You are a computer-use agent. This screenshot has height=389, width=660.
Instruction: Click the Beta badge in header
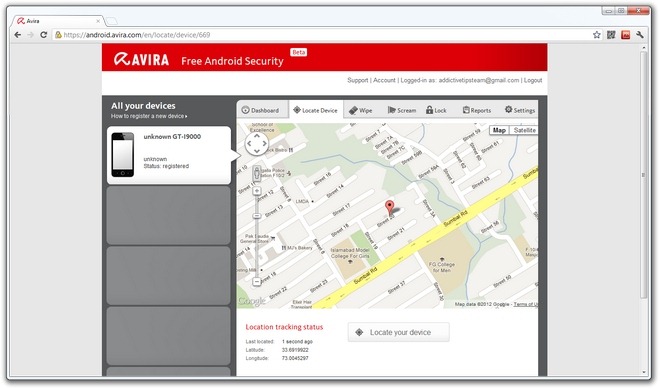tap(298, 52)
